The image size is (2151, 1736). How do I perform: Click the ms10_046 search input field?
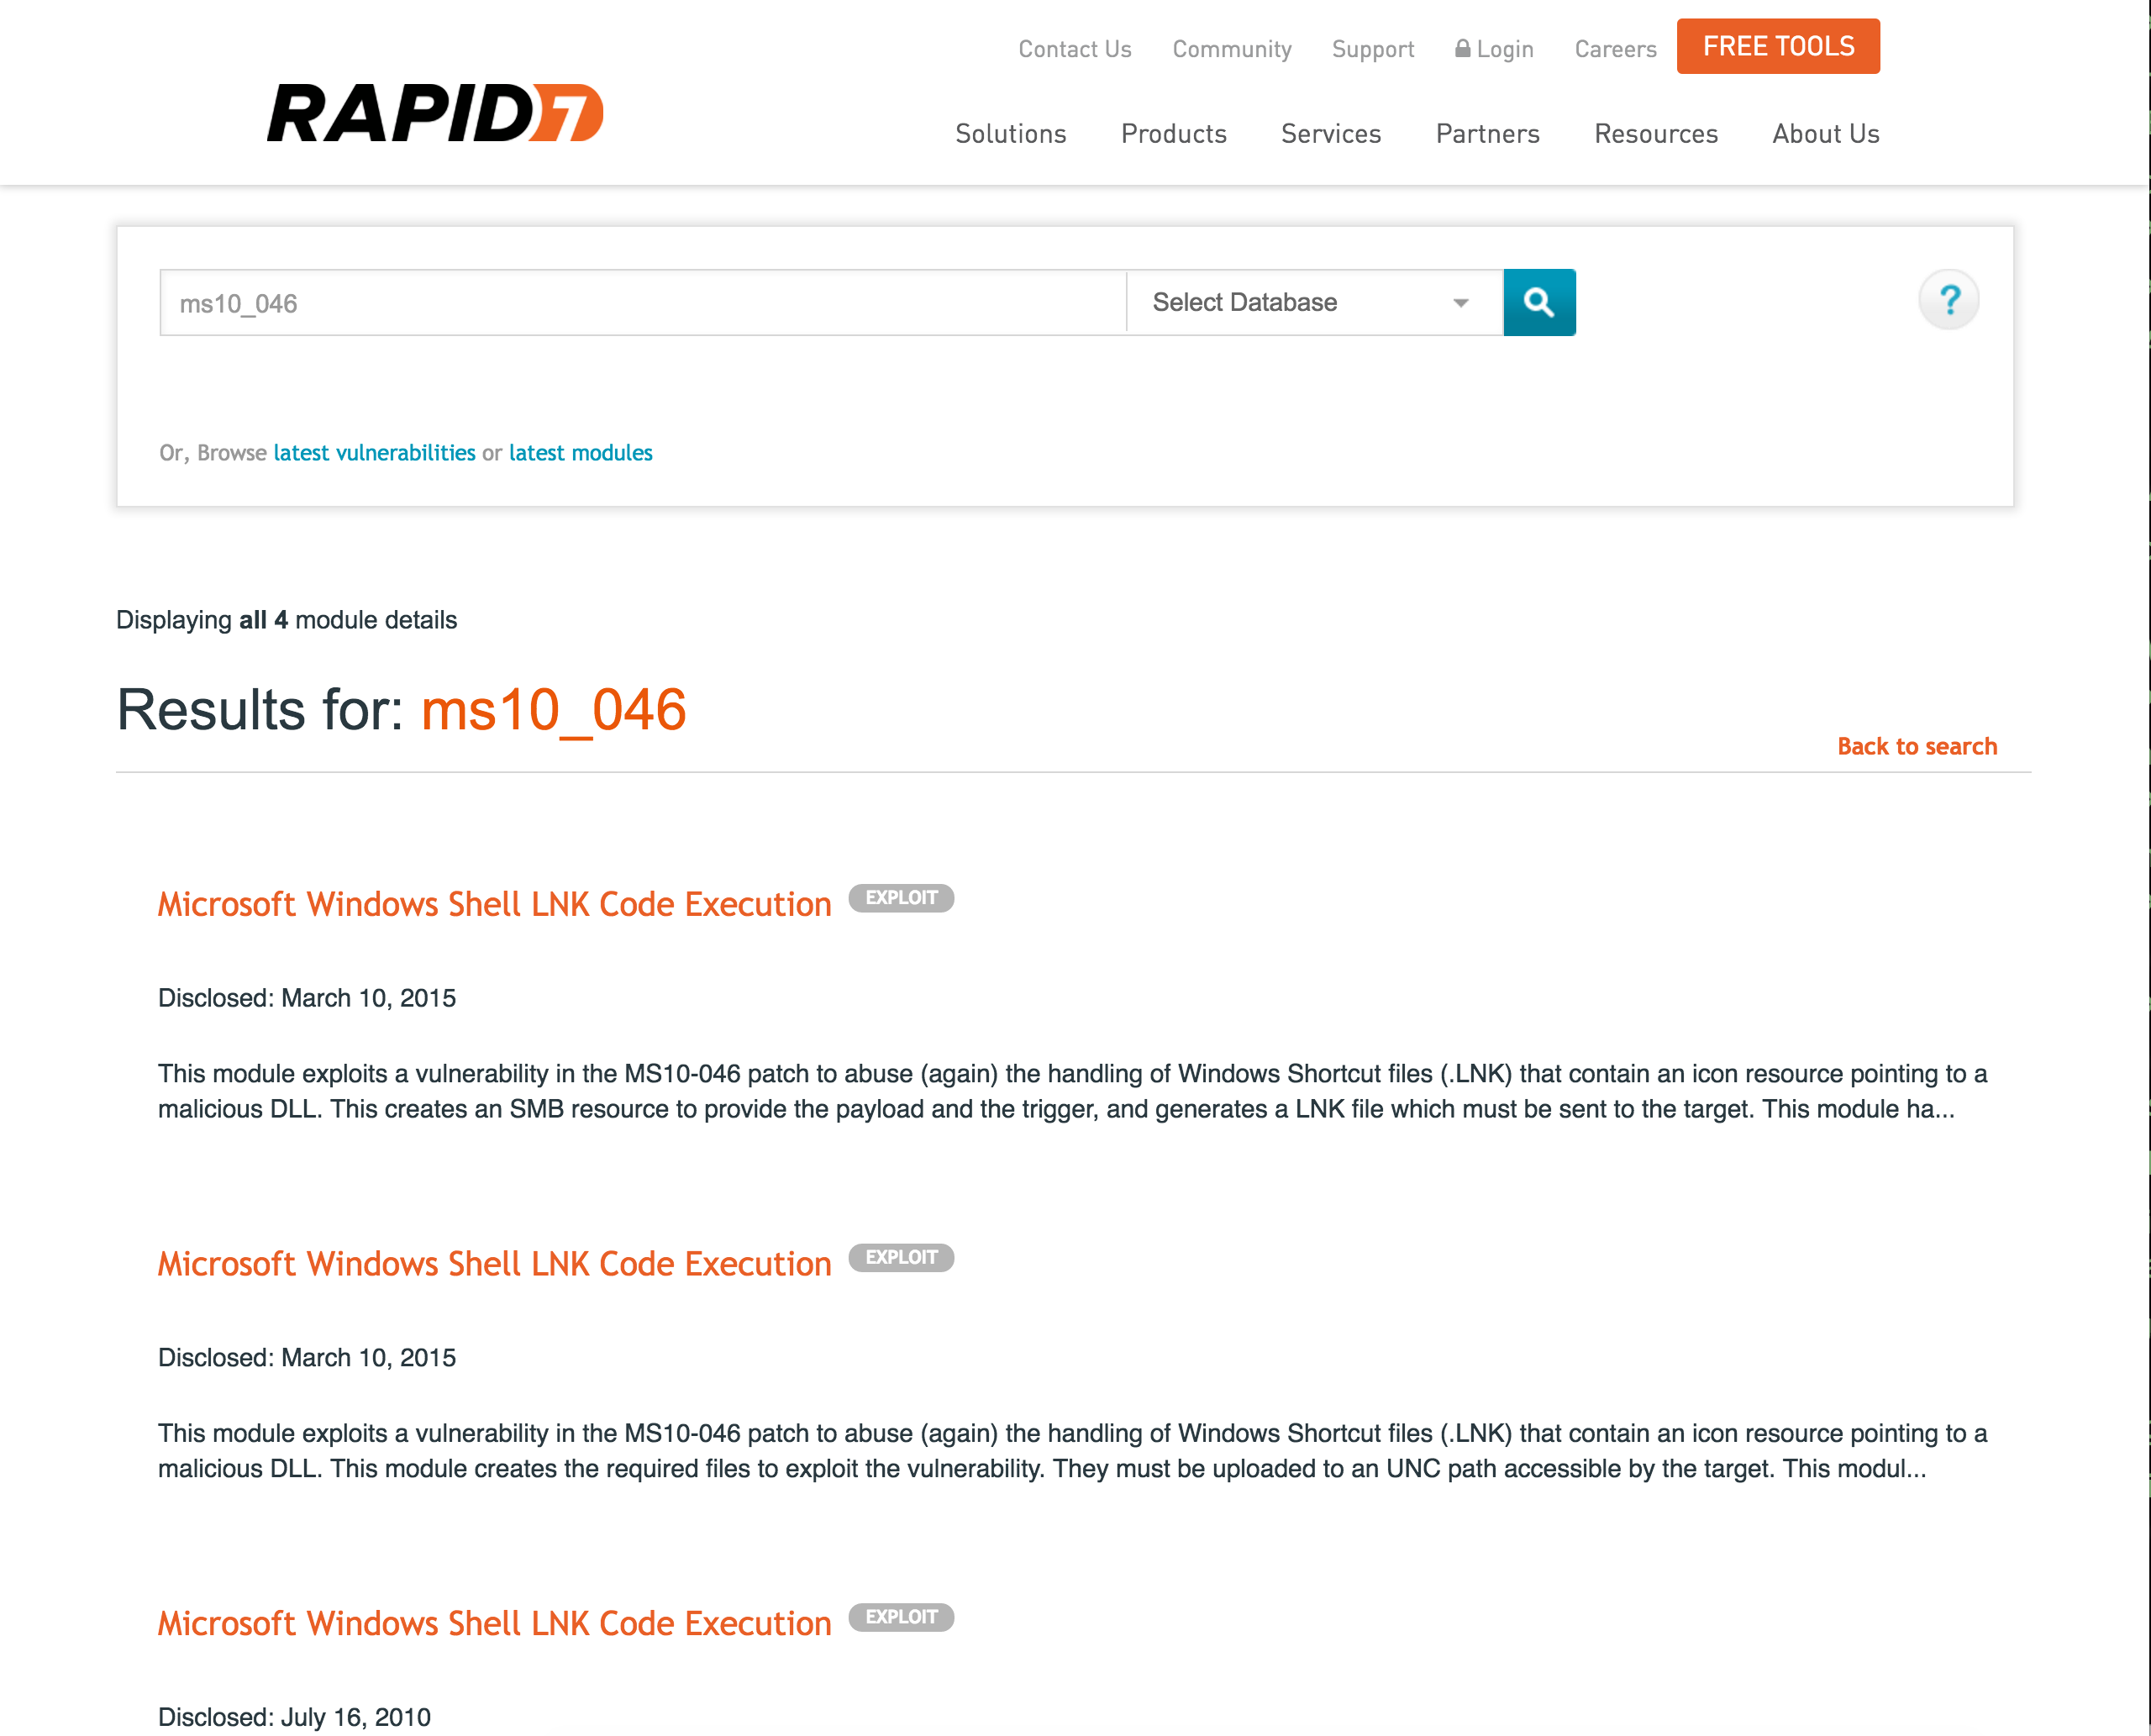pyautogui.click(x=641, y=302)
